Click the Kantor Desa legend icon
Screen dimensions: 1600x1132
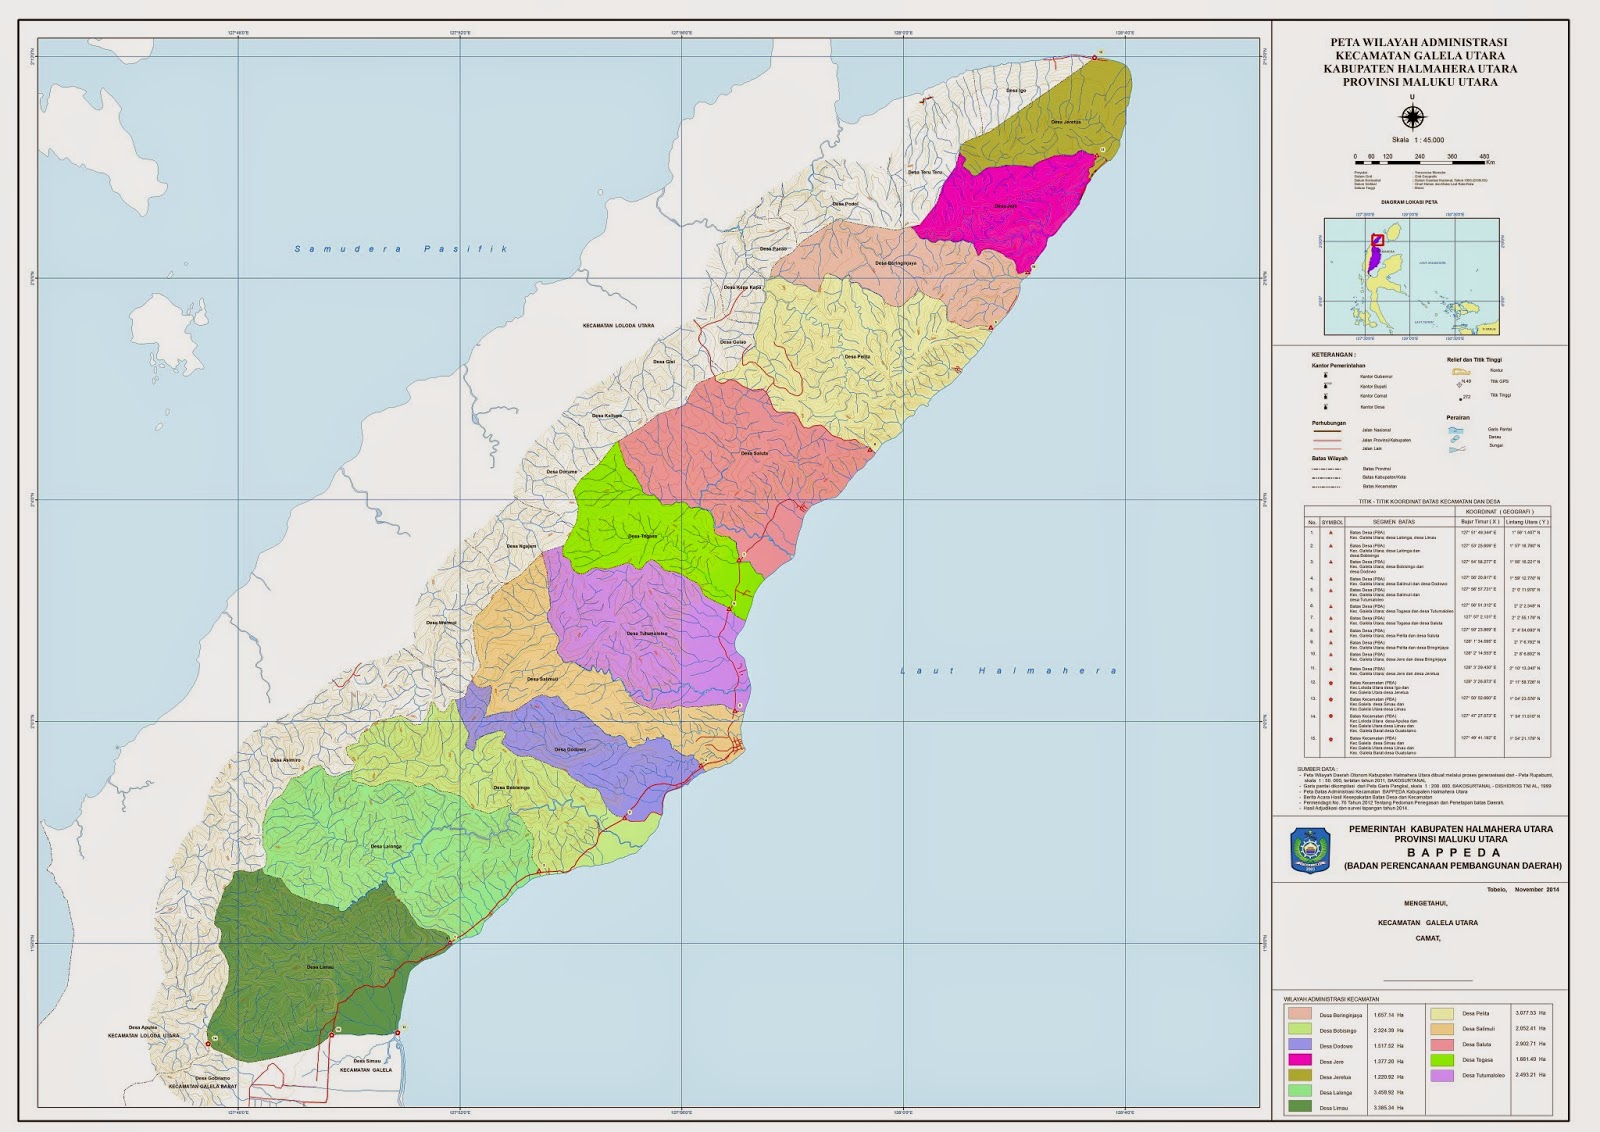coord(1326,406)
